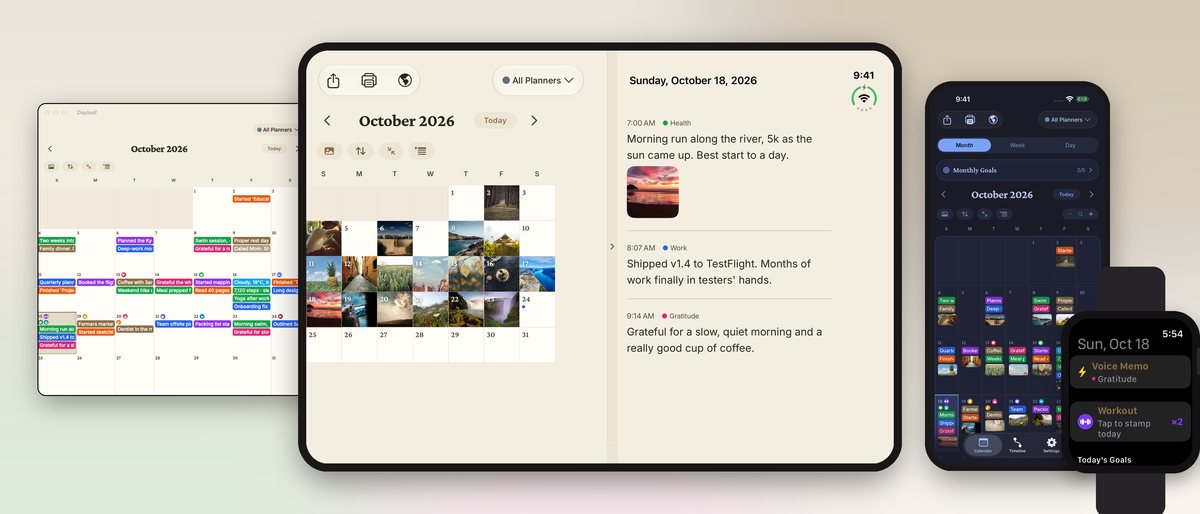Click the list view icon in the Mac window

(x=107, y=167)
